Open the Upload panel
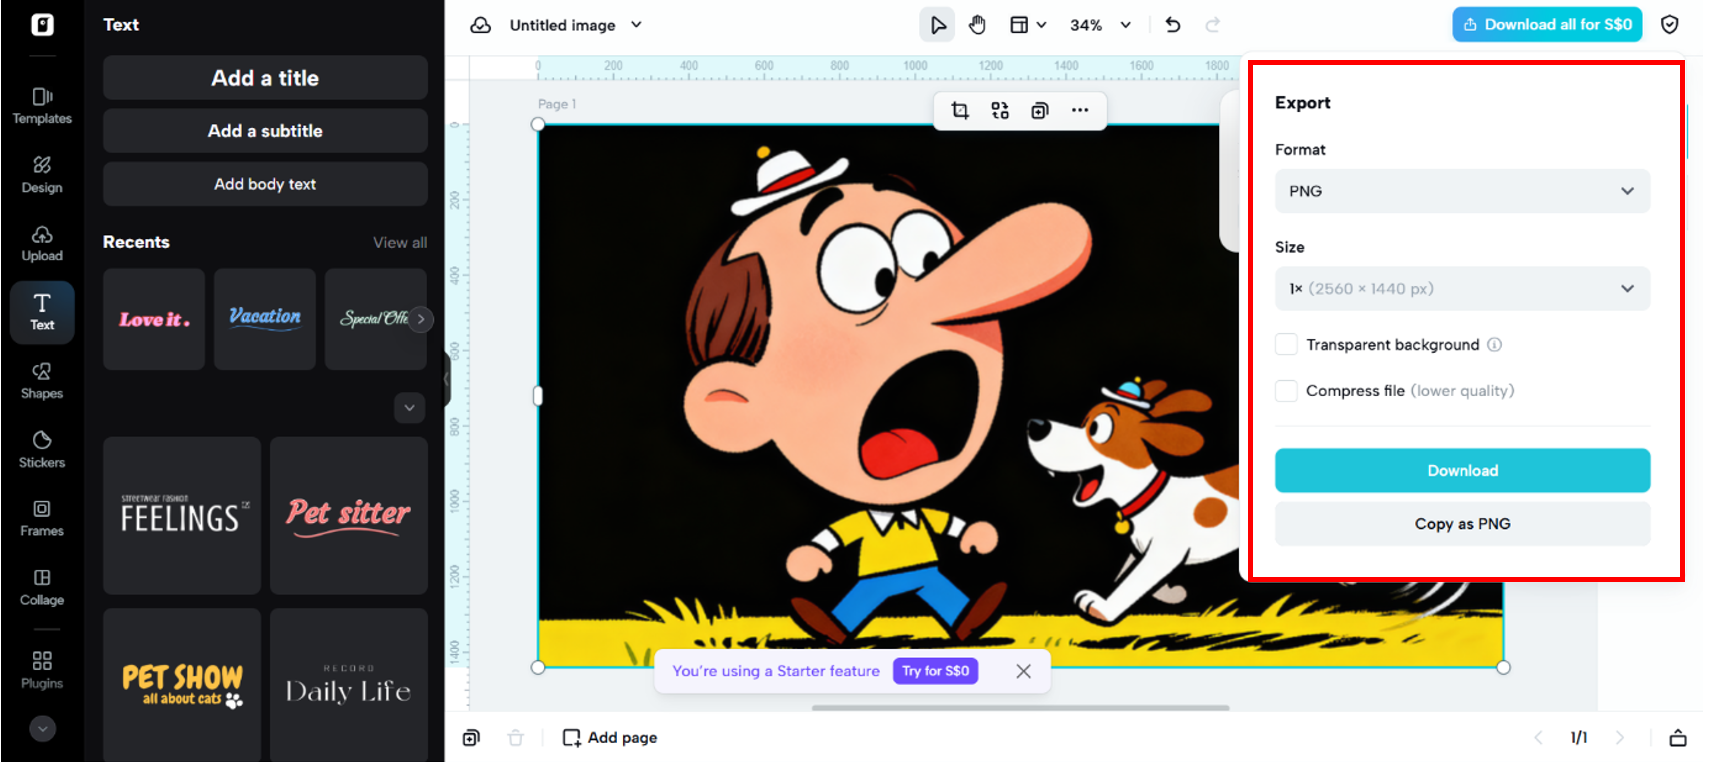This screenshot has width=1713, height=762. 42,243
